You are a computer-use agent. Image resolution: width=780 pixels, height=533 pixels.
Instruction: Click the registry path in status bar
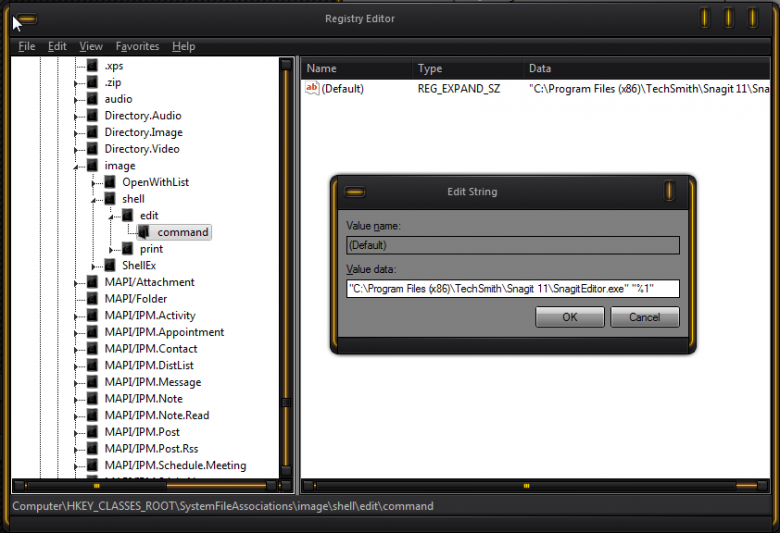pos(223,507)
